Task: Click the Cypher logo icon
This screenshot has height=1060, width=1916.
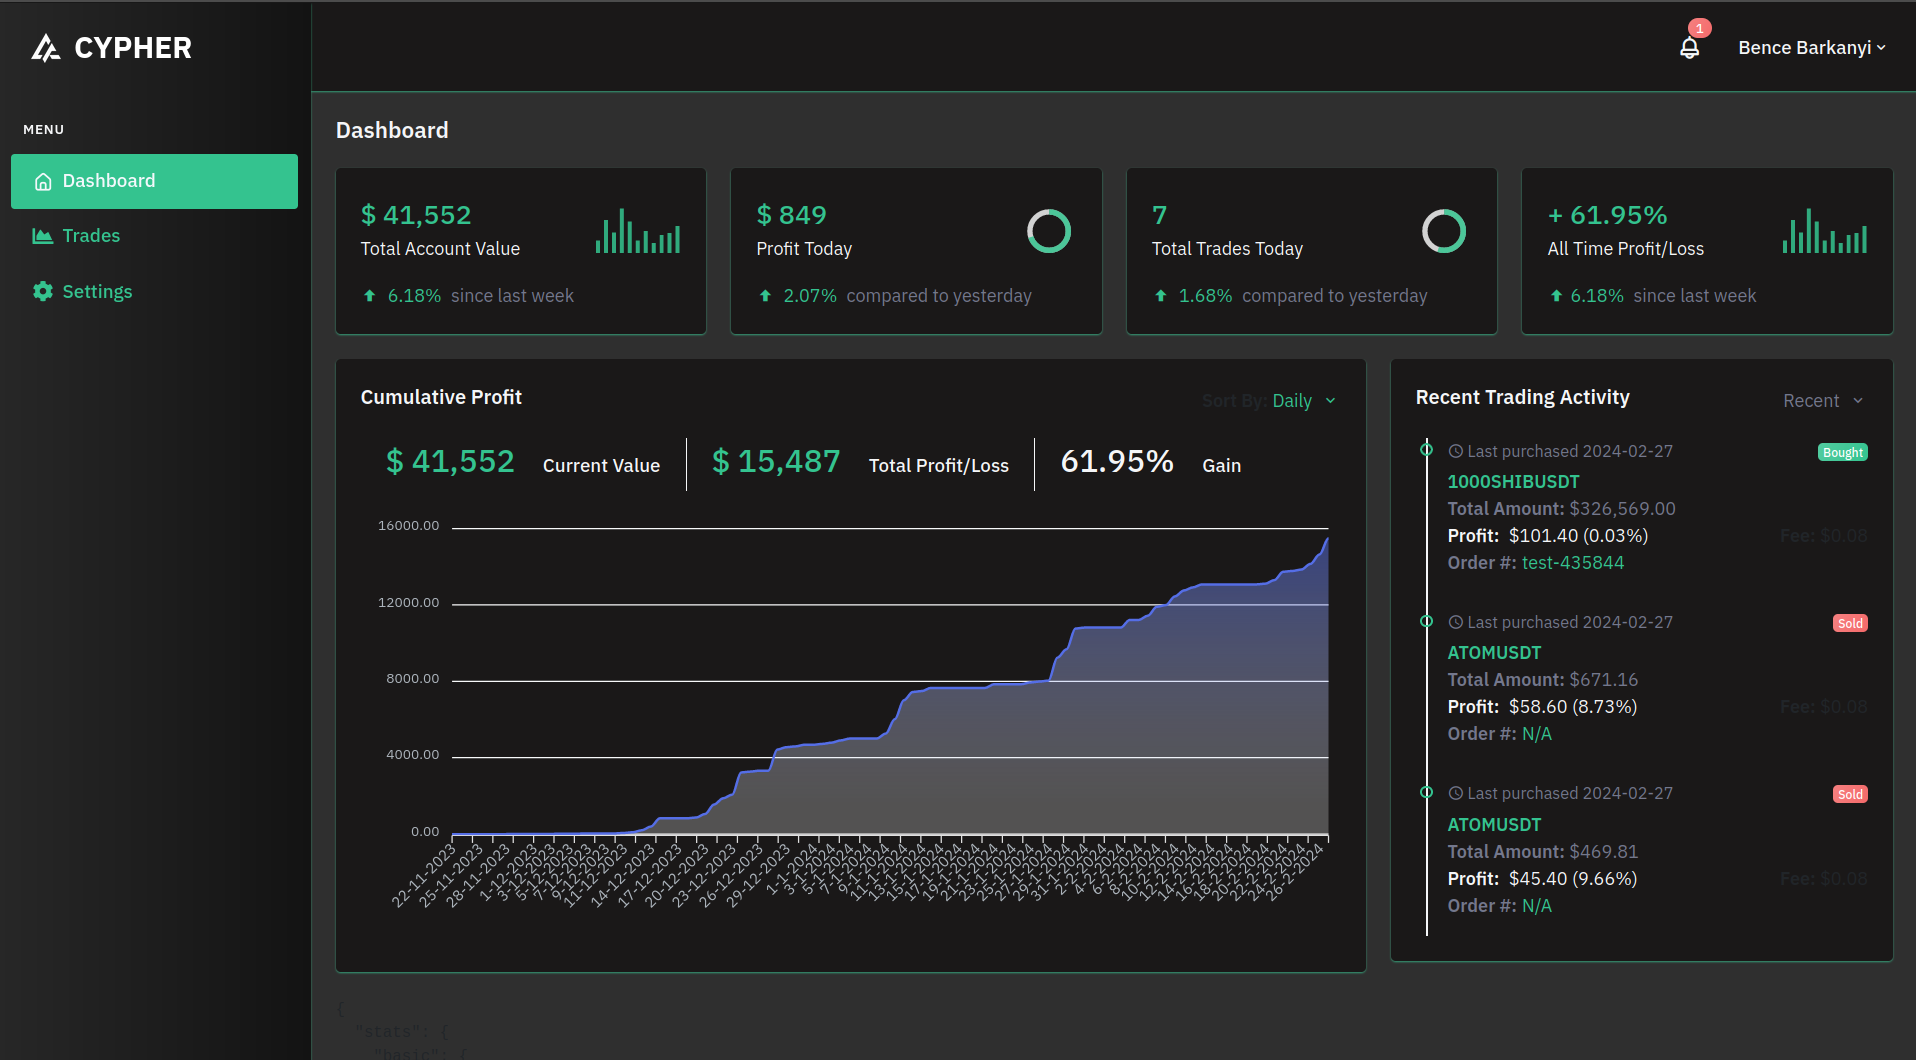Action: point(46,48)
